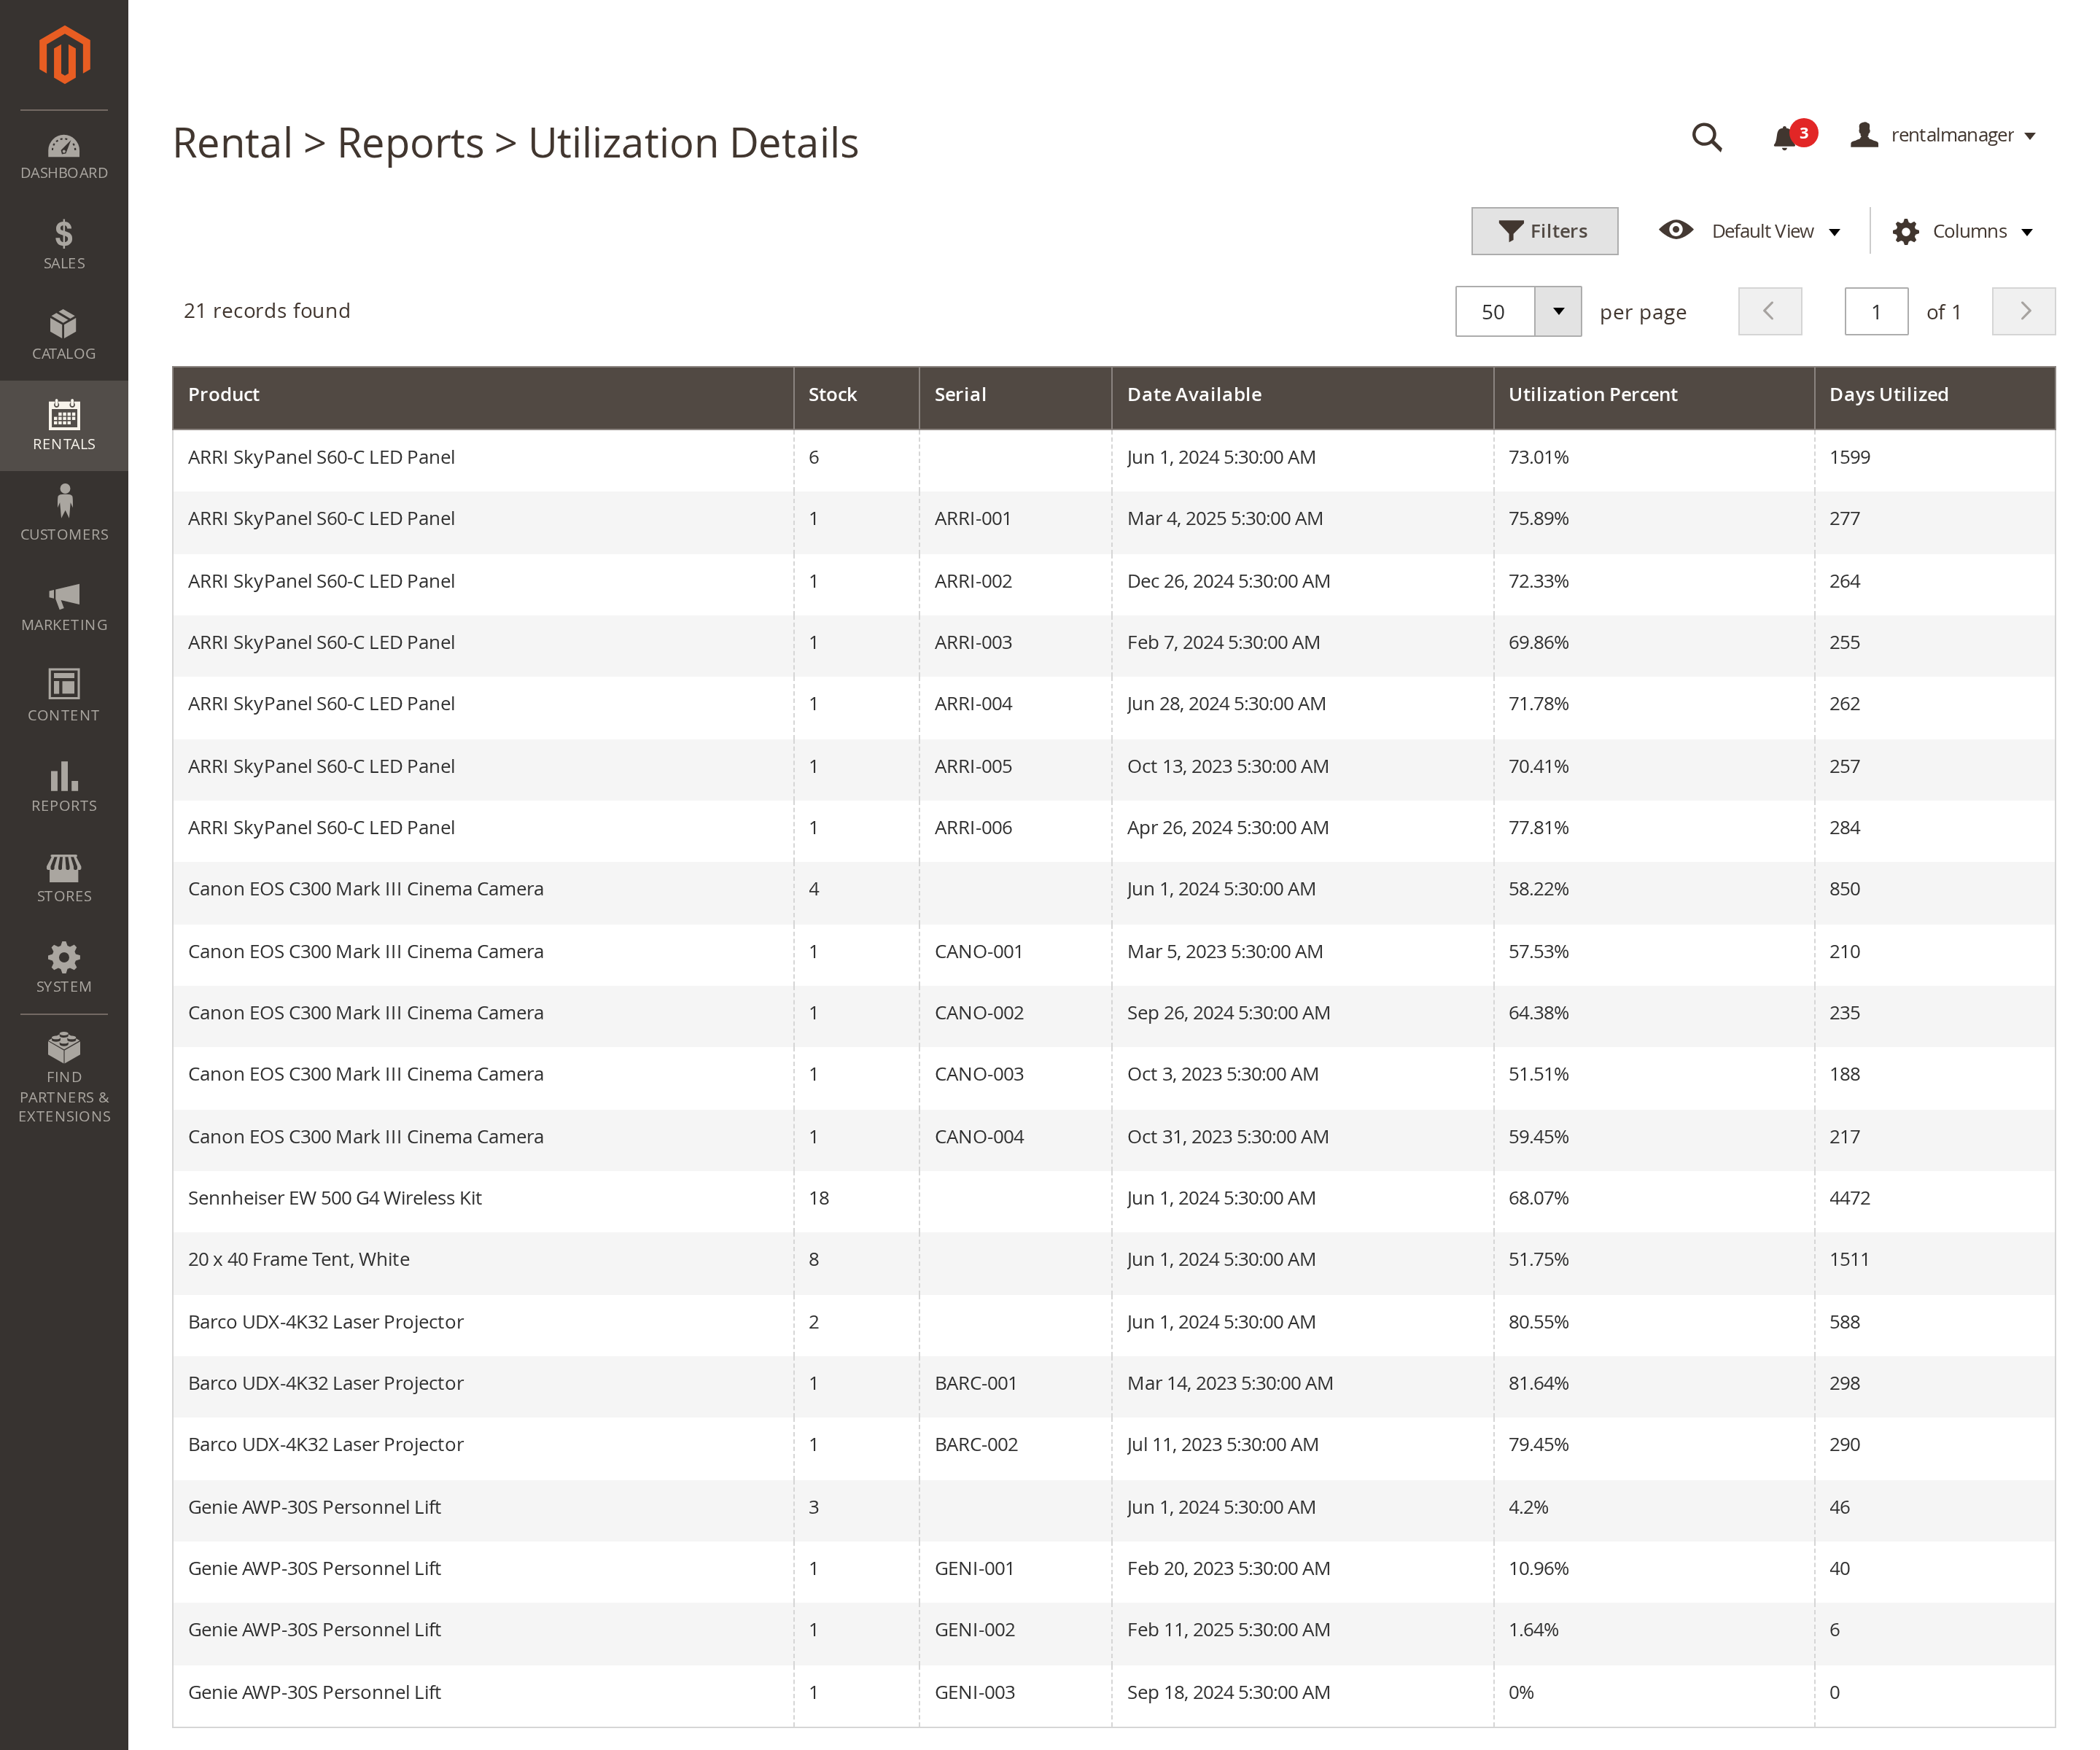Go to the next page arrow
This screenshot has width=2100, height=1750.
click(x=2023, y=311)
